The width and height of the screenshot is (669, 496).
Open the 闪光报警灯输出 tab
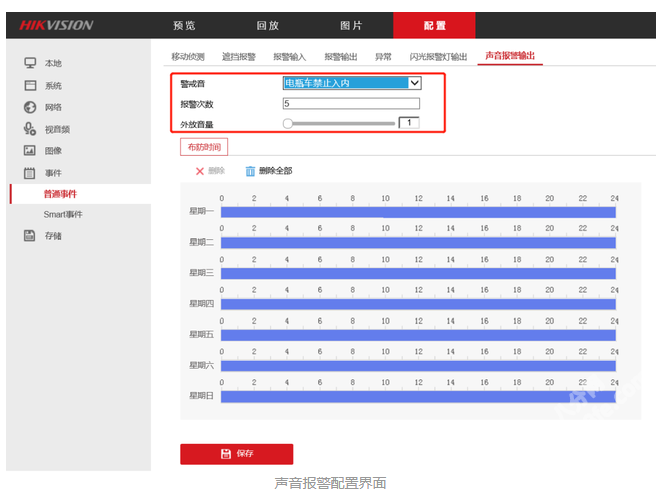(438, 57)
